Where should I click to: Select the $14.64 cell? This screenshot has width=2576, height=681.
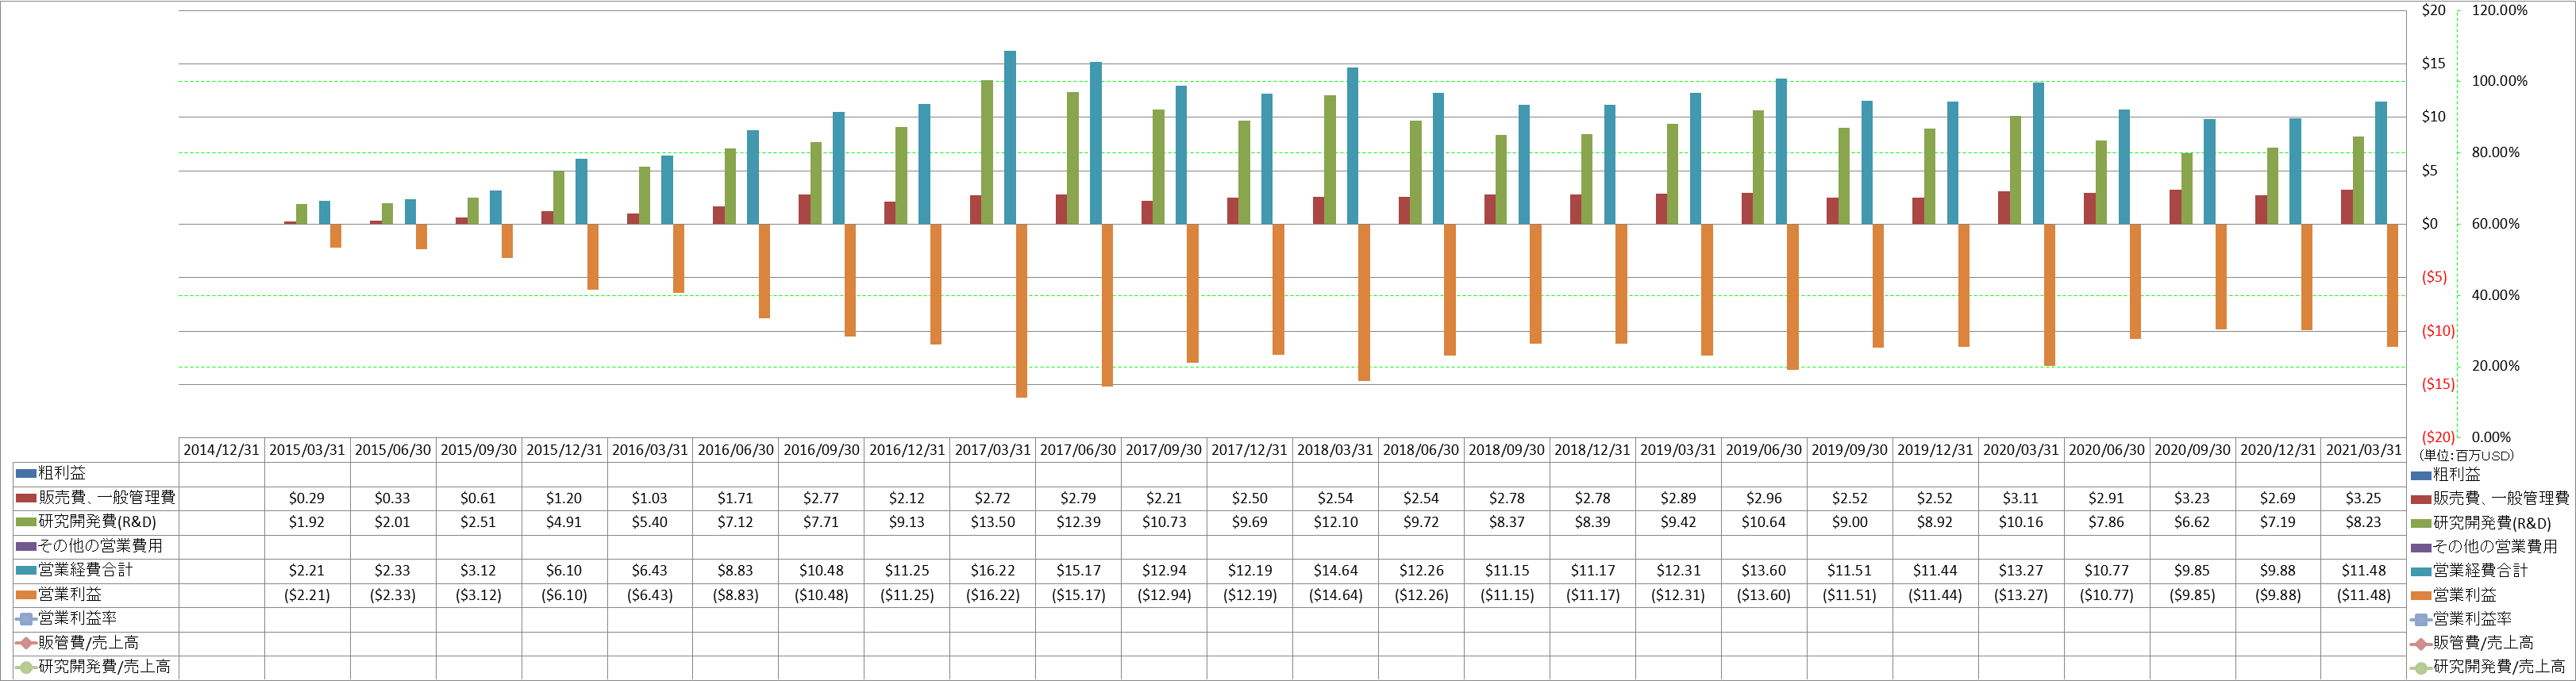(x=1335, y=570)
